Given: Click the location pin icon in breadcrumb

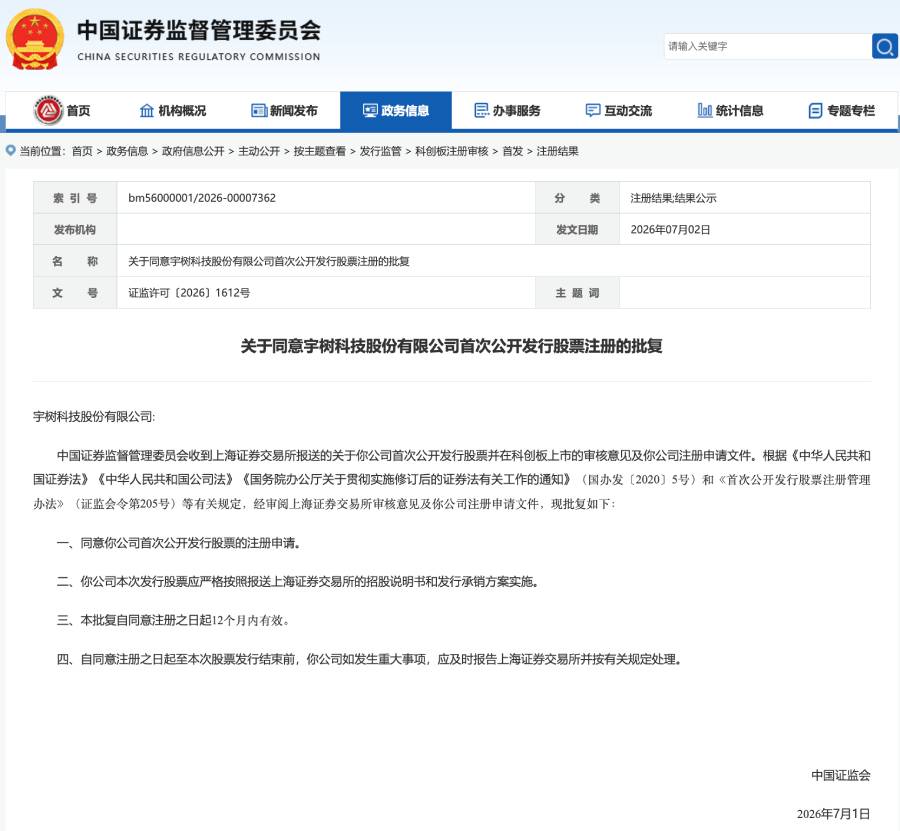Looking at the screenshot, I should click(10, 150).
